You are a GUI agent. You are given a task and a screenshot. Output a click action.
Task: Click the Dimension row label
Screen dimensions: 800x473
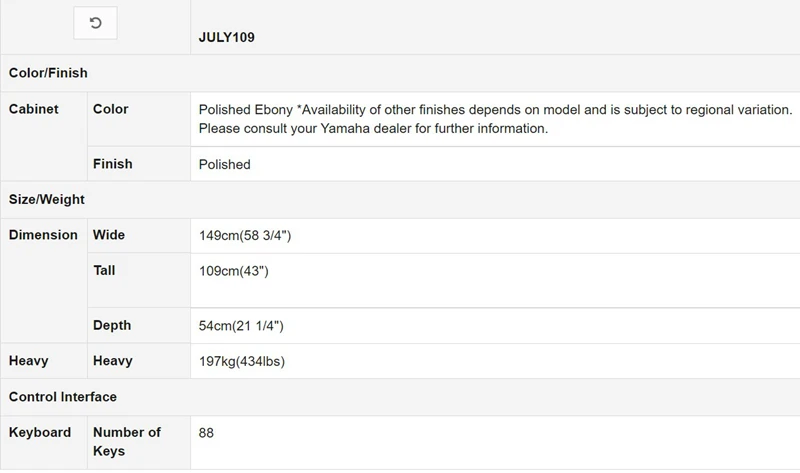point(43,235)
